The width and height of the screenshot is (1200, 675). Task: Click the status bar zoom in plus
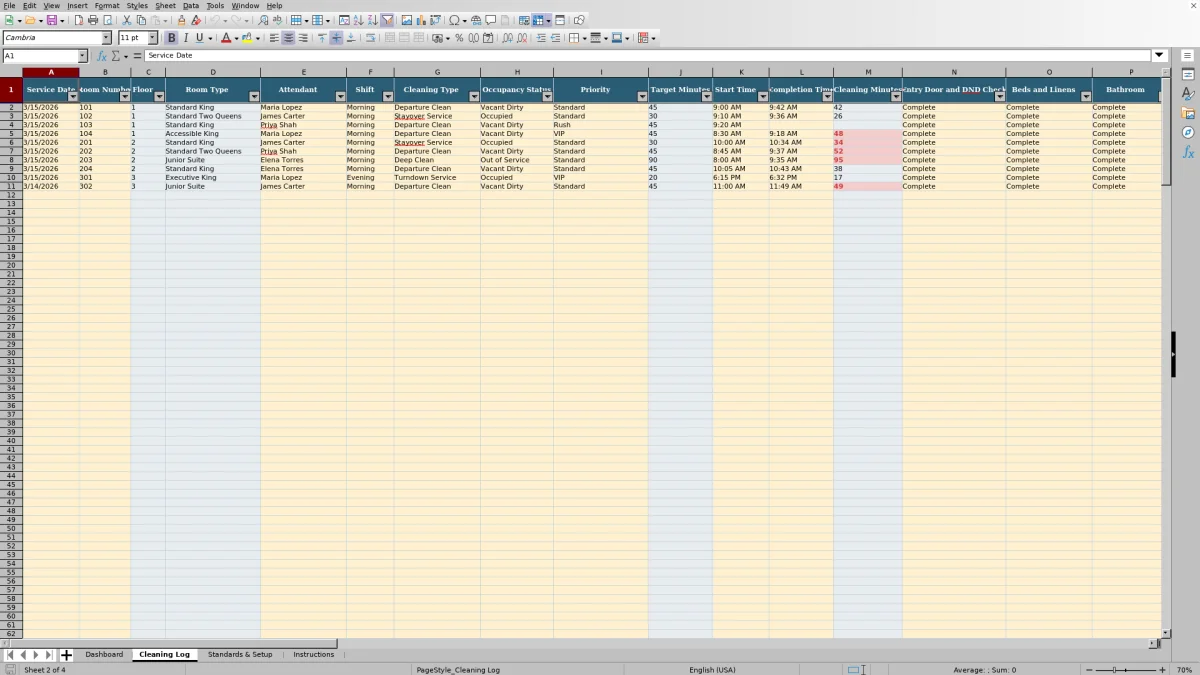pos(1162,670)
